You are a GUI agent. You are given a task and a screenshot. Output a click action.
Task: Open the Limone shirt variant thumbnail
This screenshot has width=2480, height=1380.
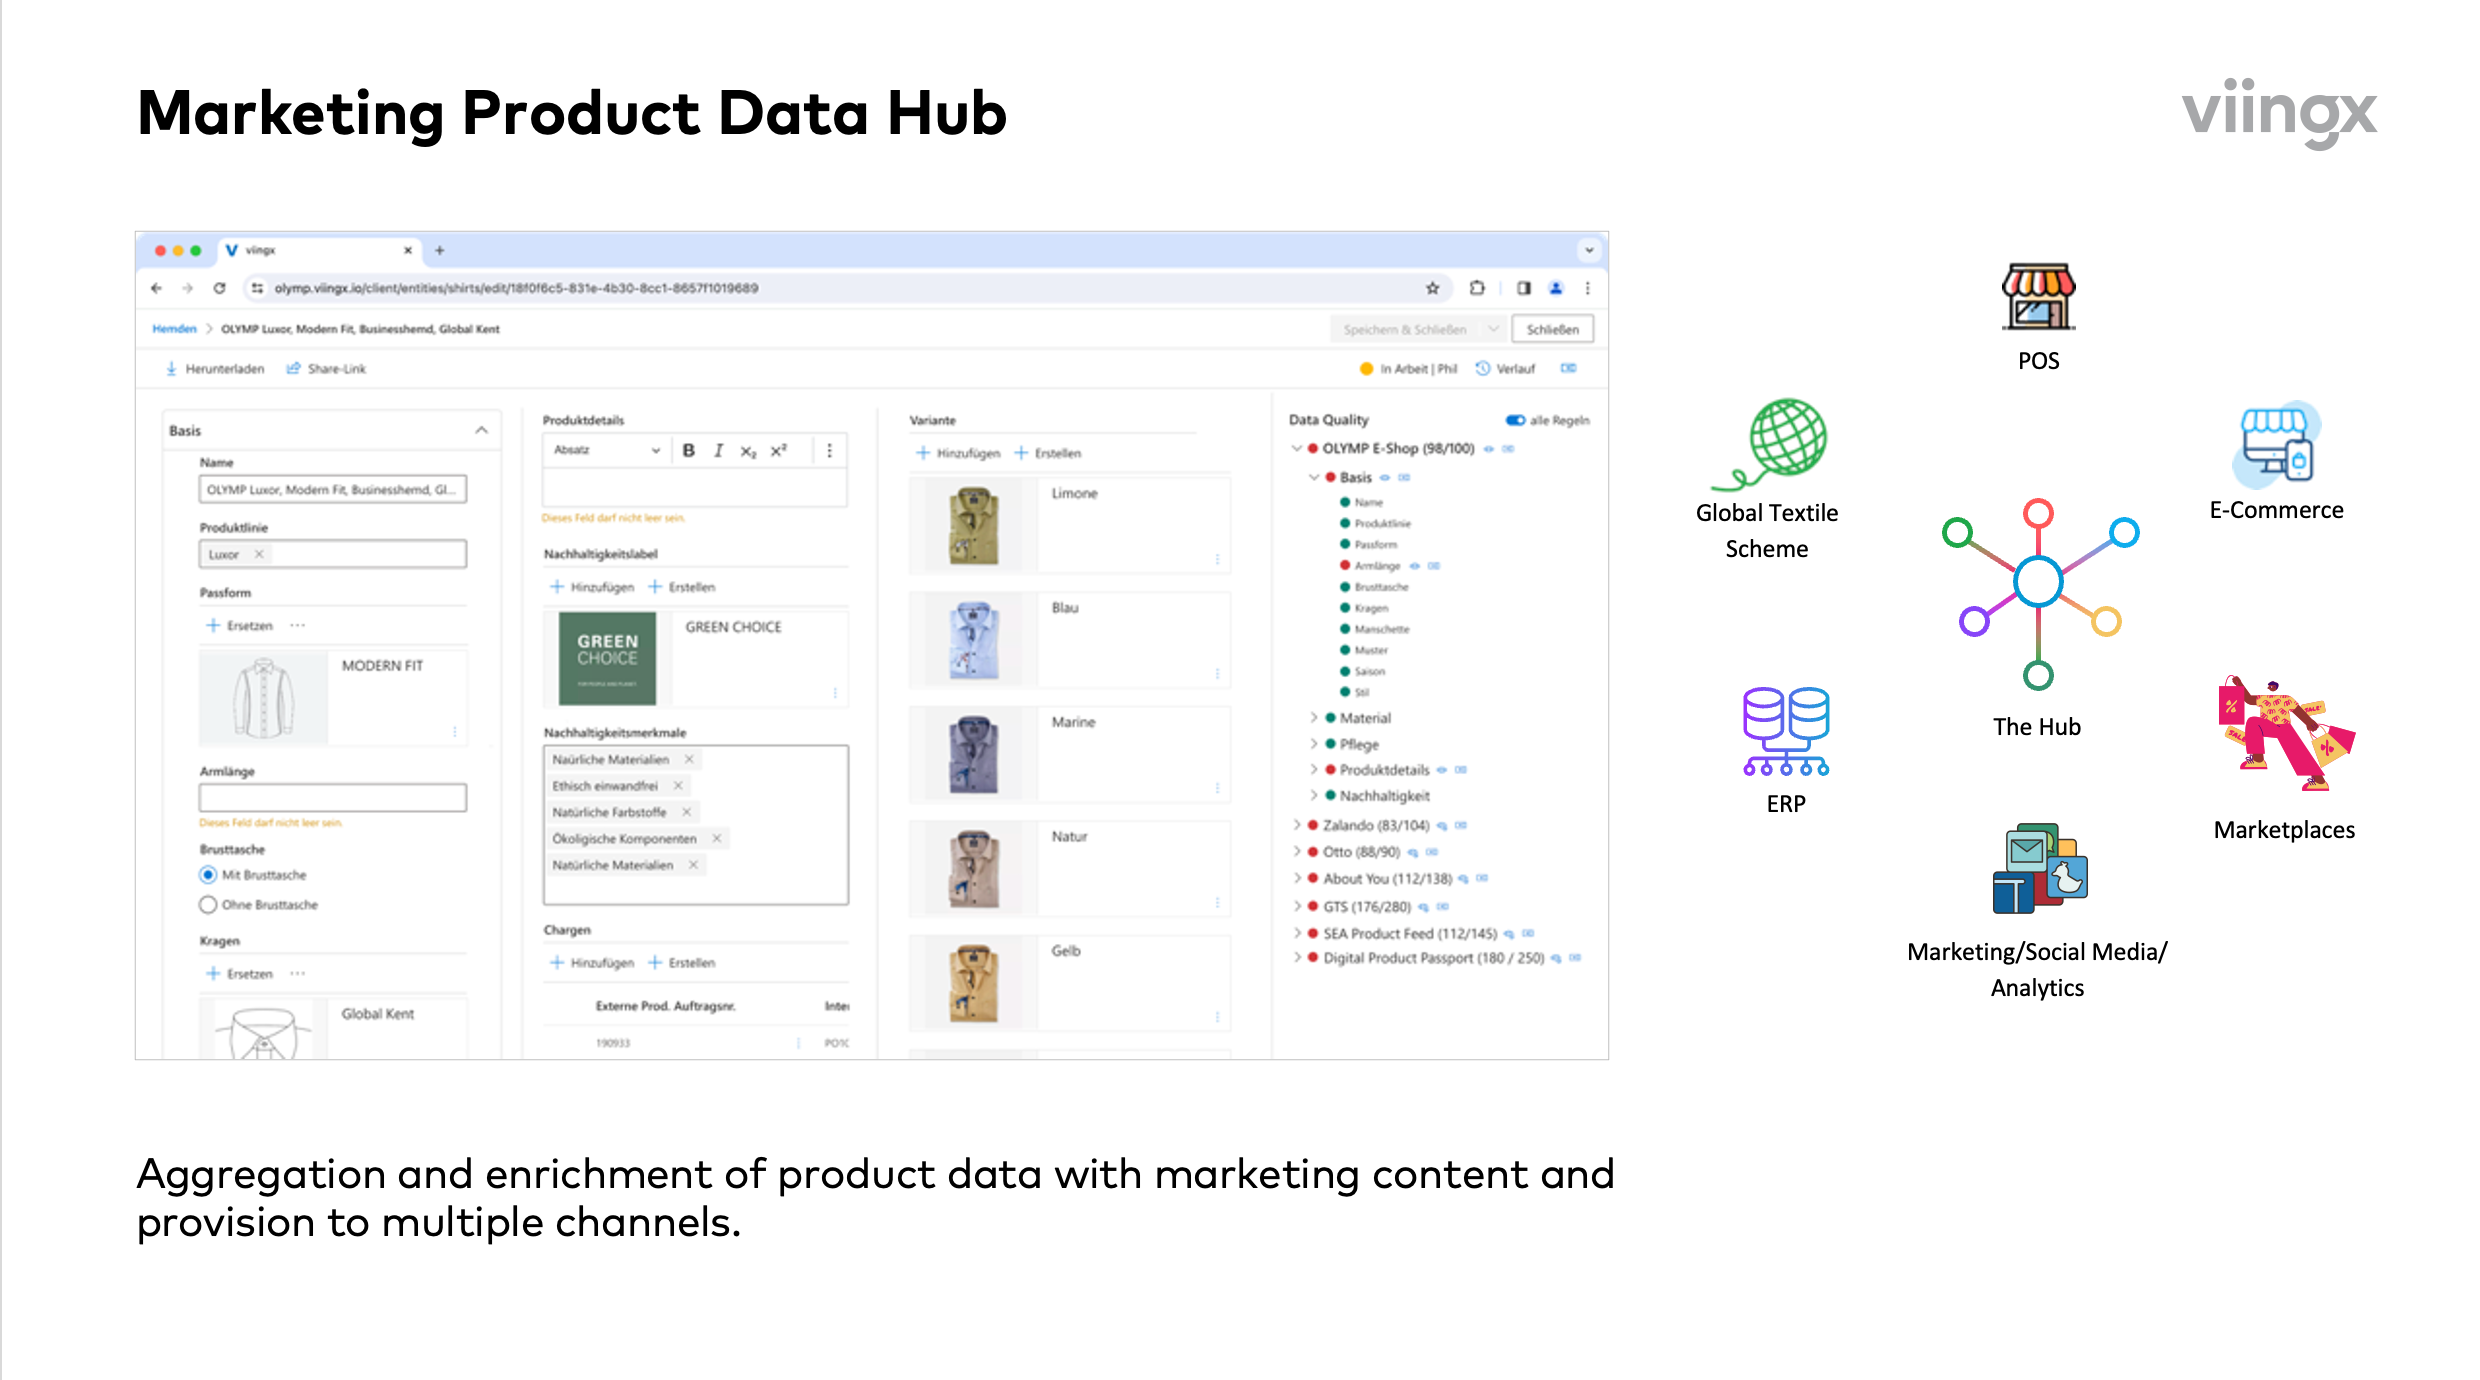pos(973,525)
